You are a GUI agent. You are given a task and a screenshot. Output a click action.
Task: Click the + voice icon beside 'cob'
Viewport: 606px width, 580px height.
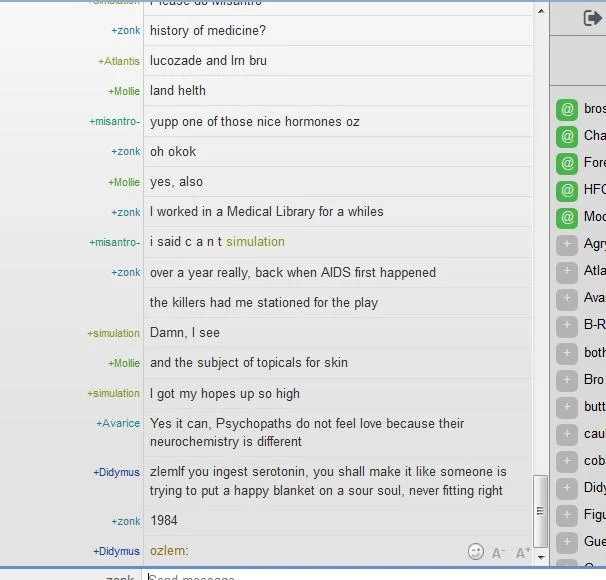pyautogui.click(x=567, y=461)
